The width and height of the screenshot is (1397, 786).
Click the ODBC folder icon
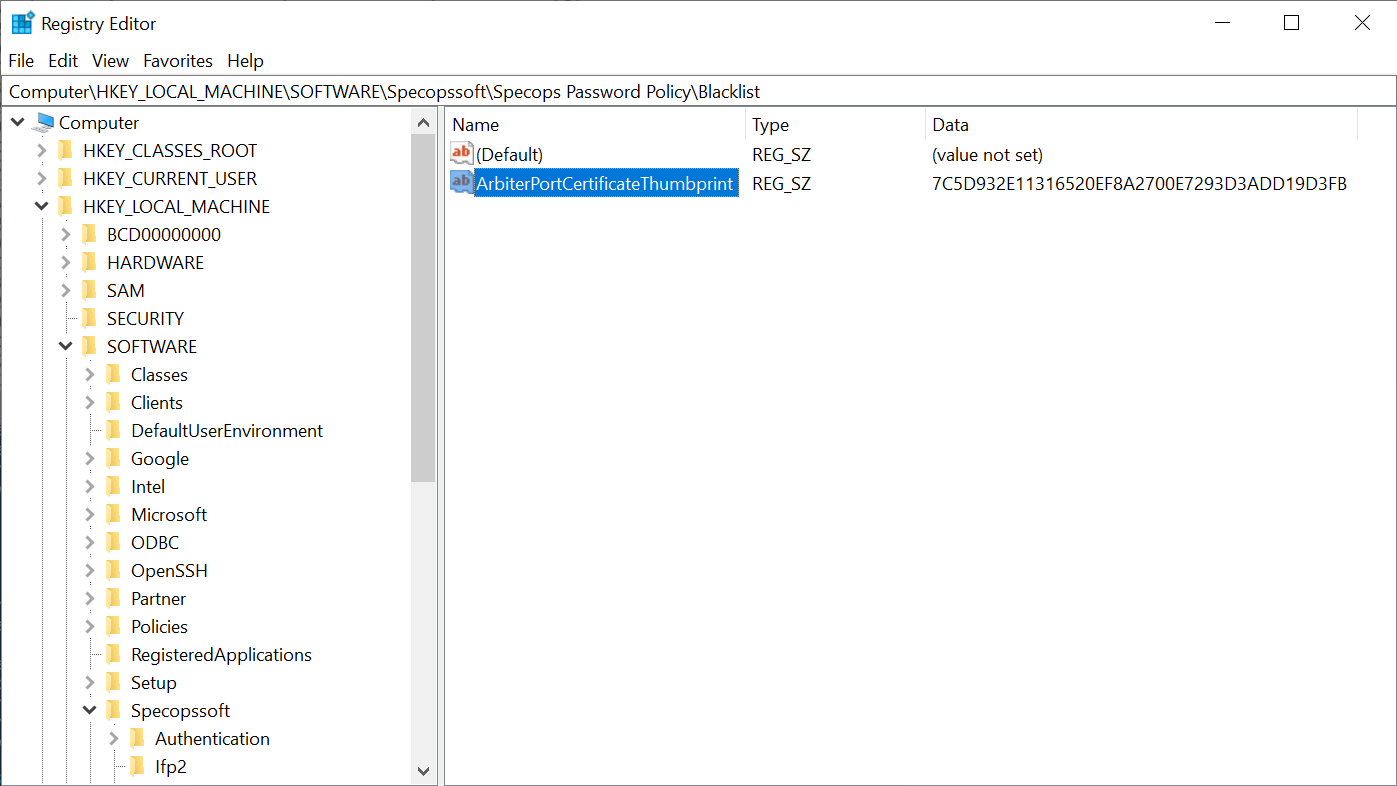[x=114, y=543]
